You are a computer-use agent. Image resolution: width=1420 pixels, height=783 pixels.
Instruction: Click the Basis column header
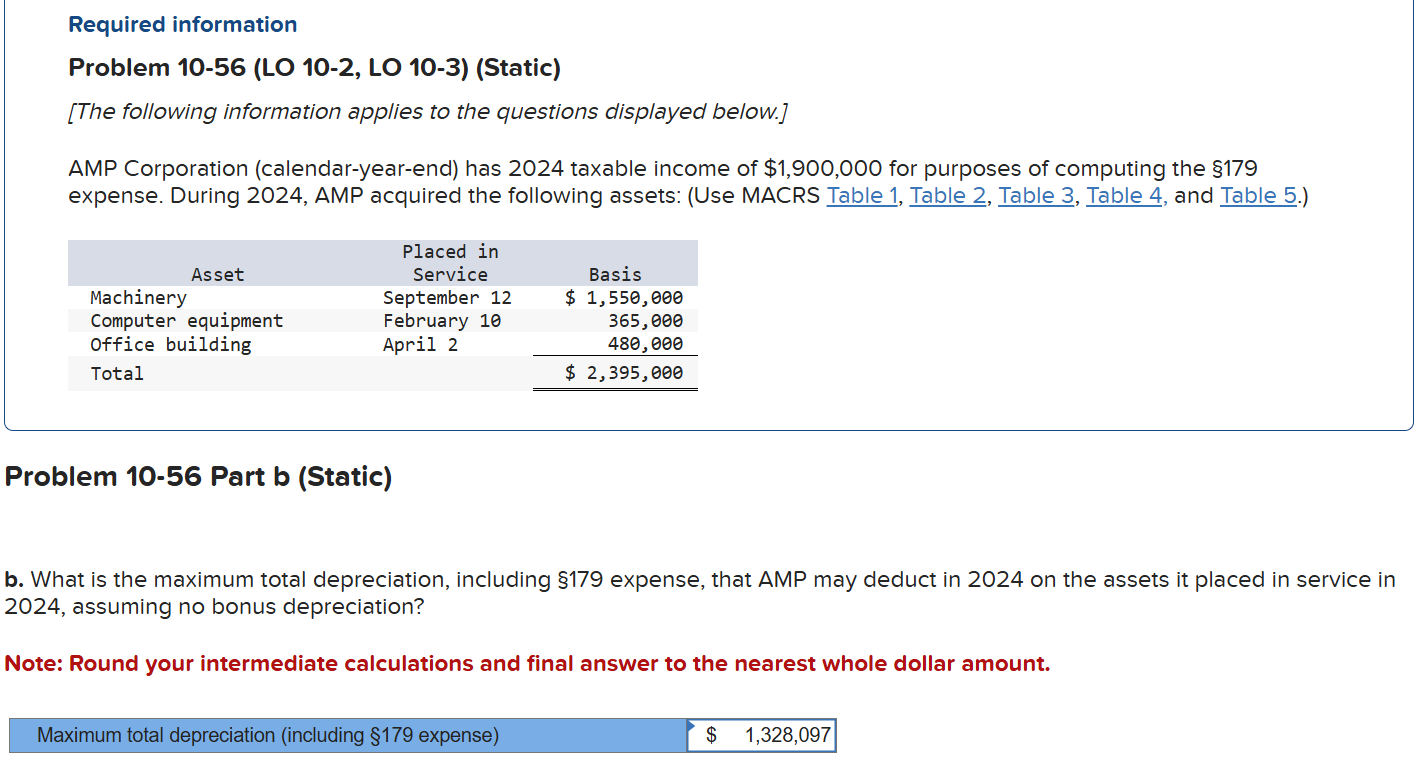pyautogui.click(x=614, y=273)
